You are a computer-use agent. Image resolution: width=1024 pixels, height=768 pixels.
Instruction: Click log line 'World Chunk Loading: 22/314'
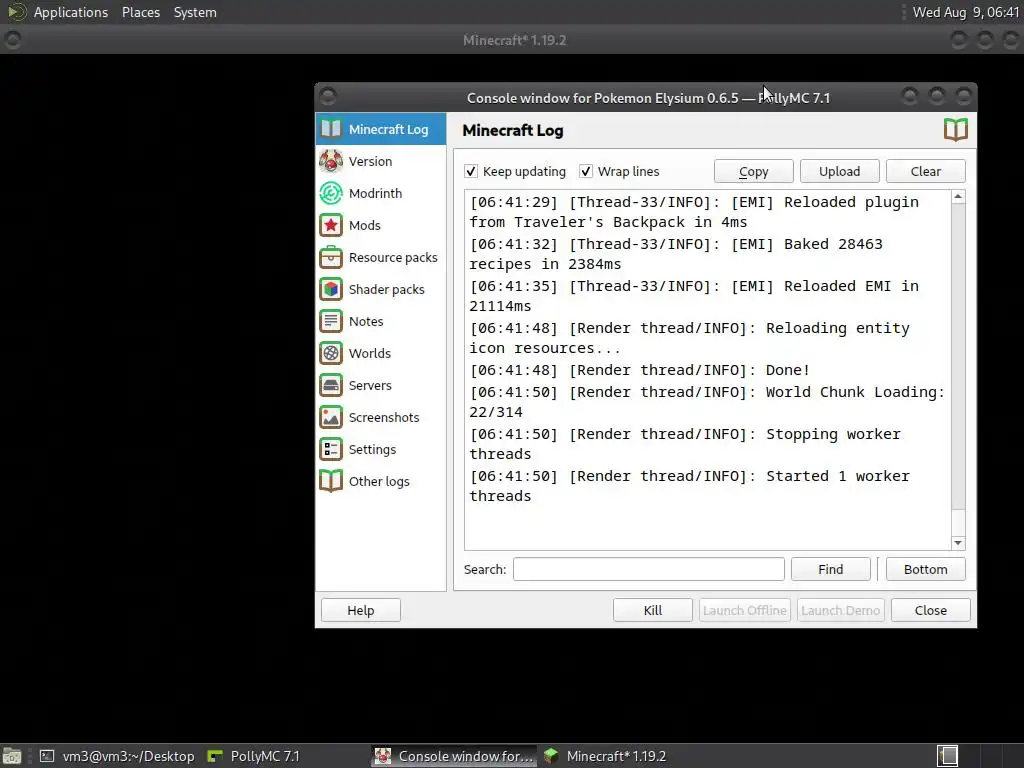coord(707,402)
